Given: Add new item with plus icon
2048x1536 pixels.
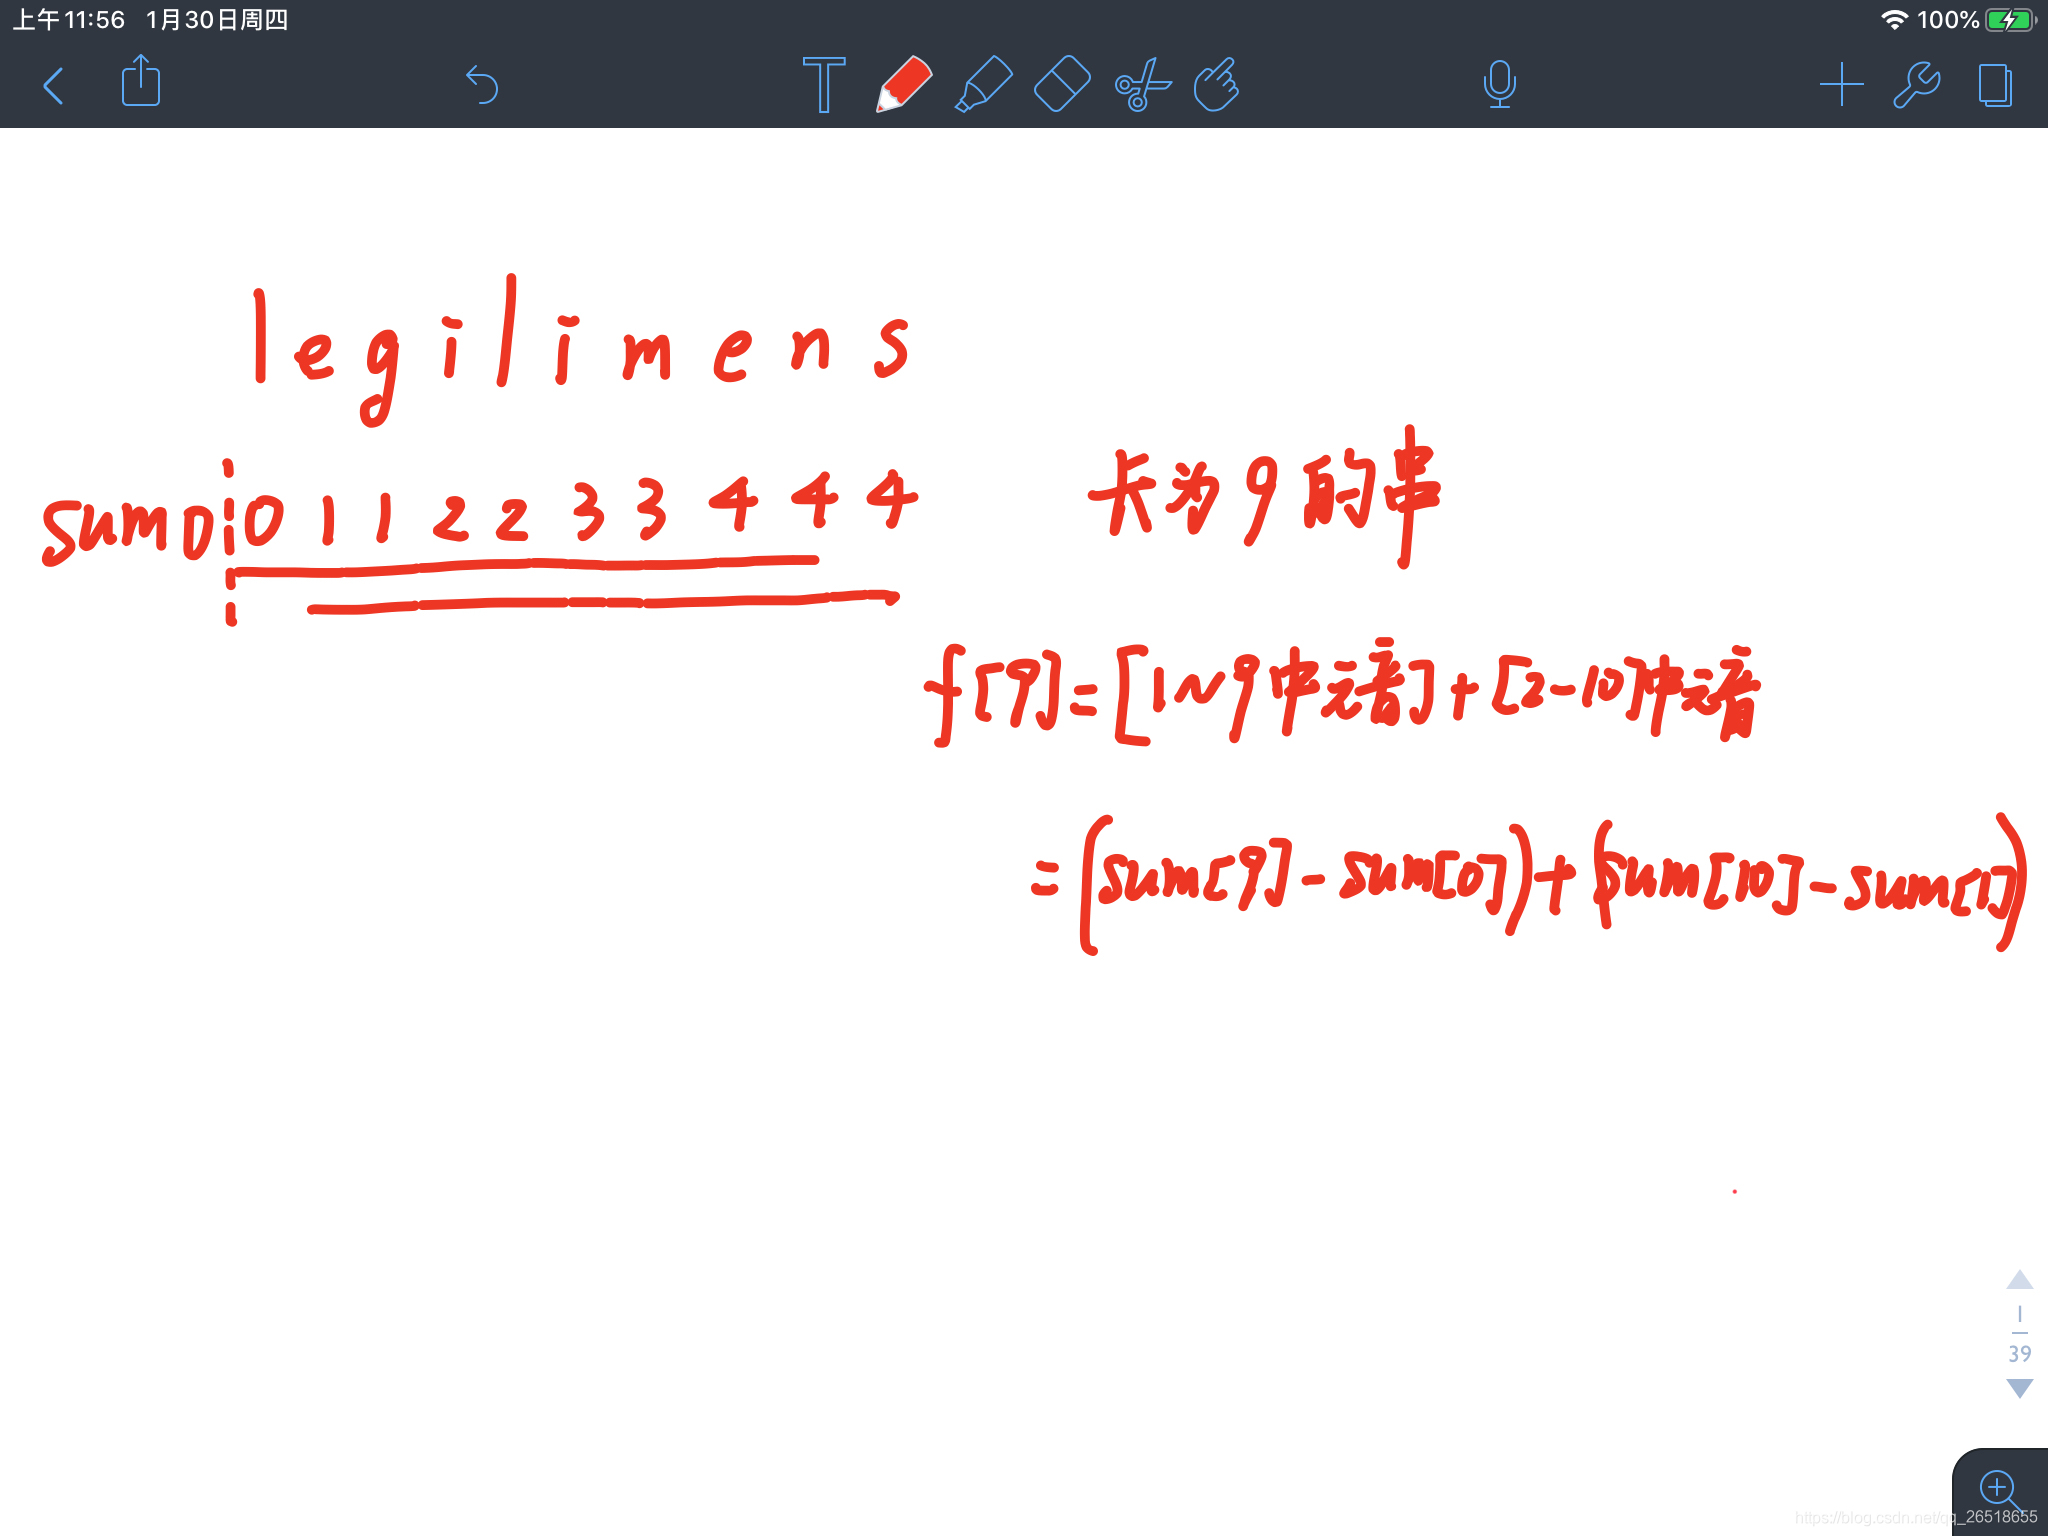Looking at the screenshot, I should click(x=1841, y=85).
